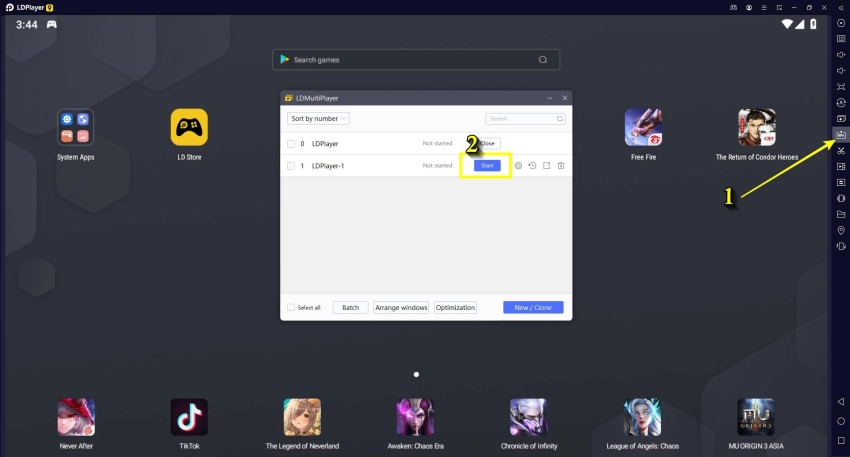Open shared folder icon in sidebar

pos(841,214)
